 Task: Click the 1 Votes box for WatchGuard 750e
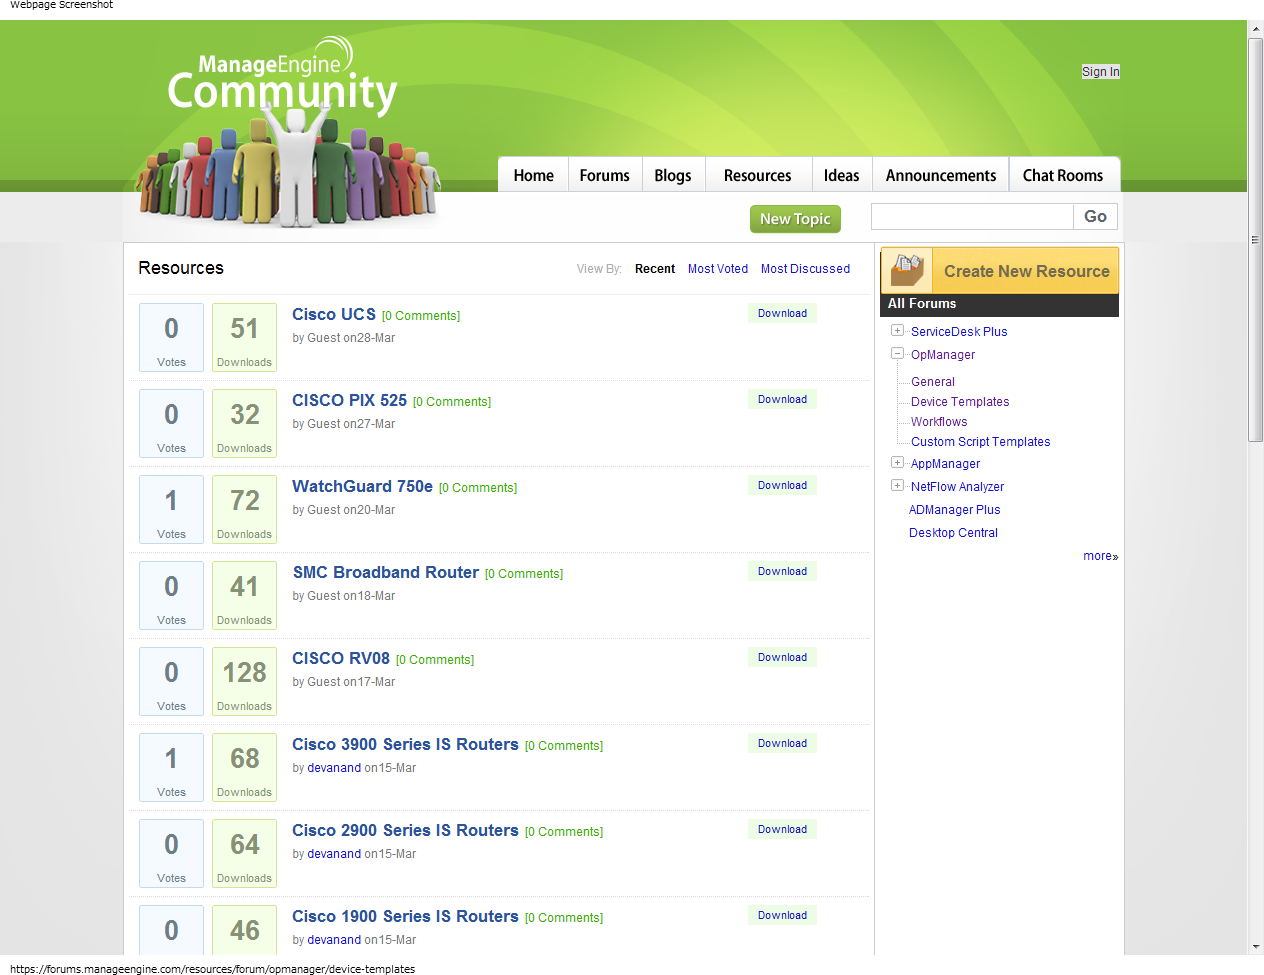click(171, 510)
